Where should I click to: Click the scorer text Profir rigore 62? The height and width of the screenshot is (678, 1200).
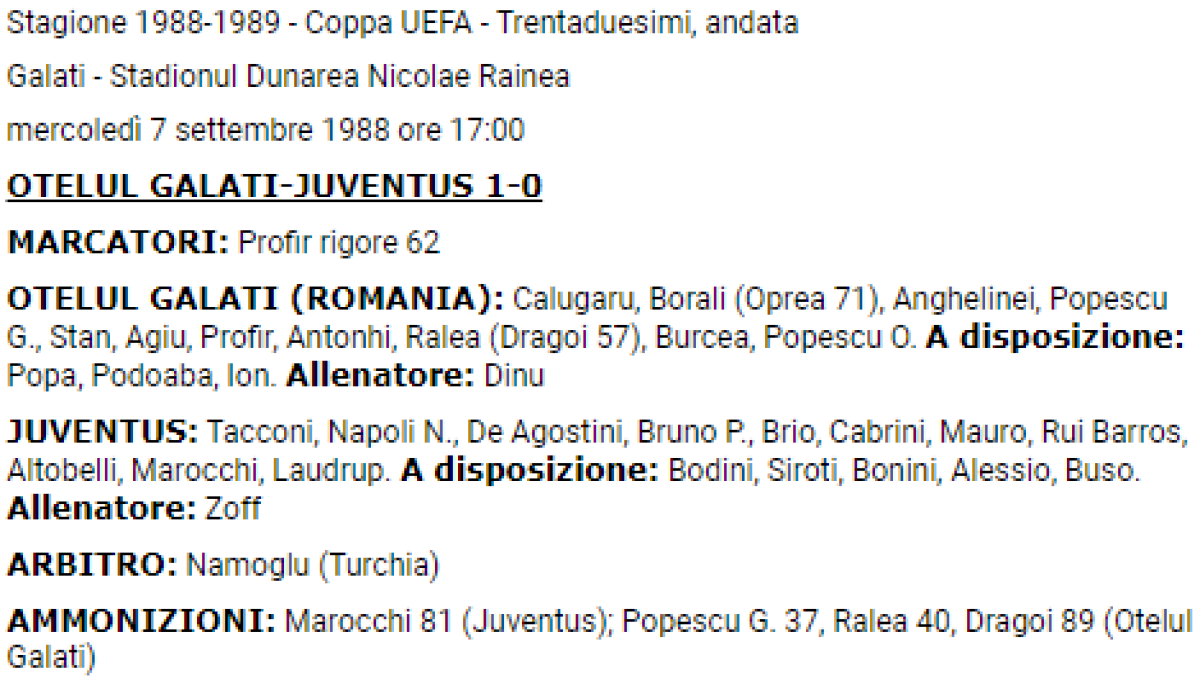click(x=340, y=243)
